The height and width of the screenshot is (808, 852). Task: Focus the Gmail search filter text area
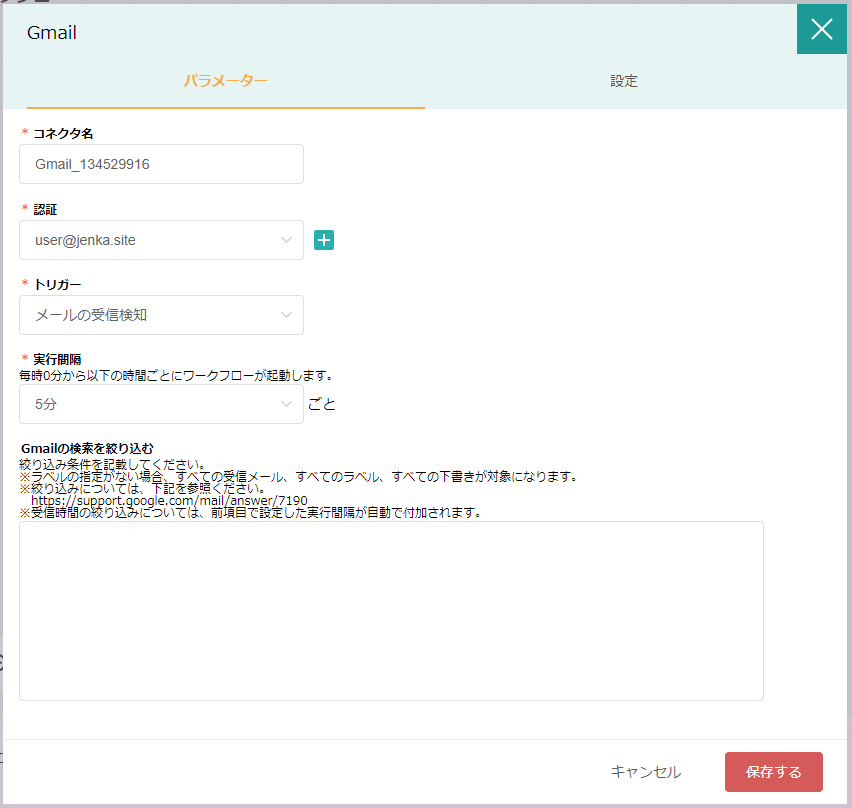coord(391,611)
